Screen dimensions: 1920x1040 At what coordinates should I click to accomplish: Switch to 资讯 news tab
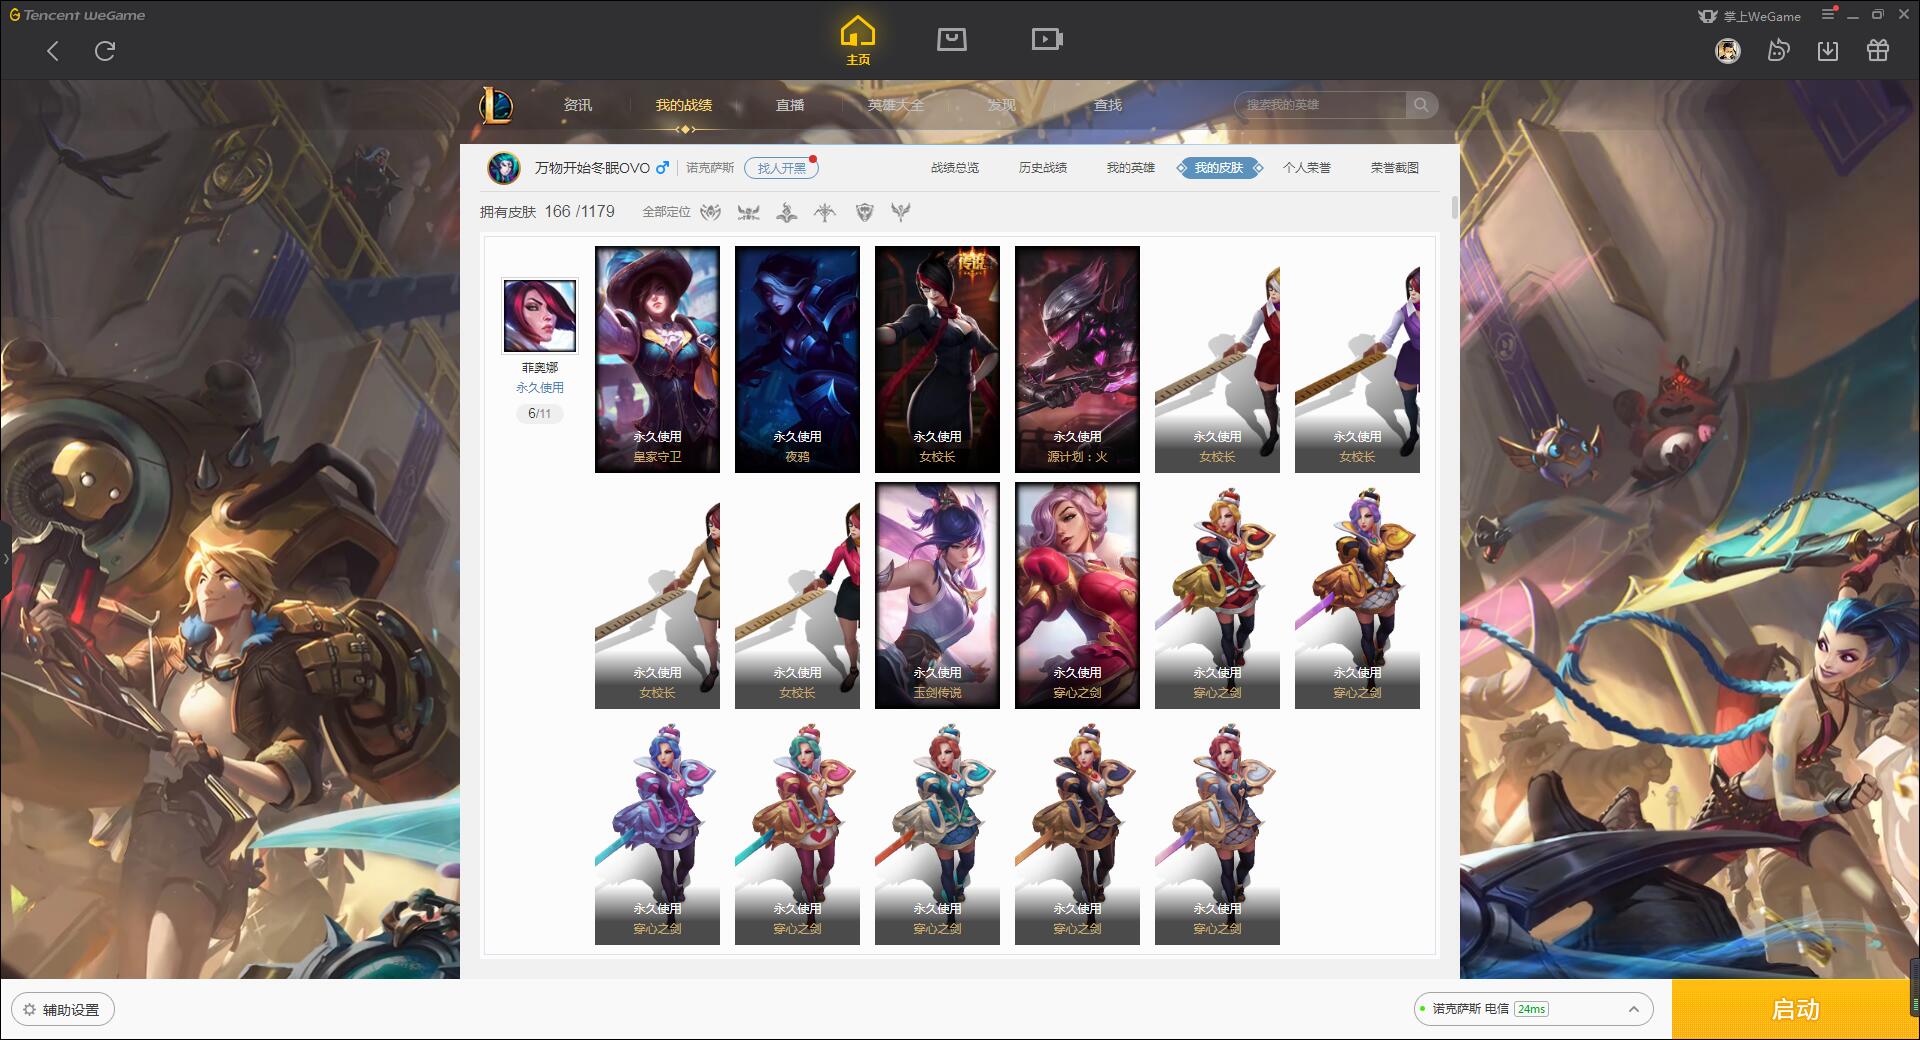pos(577,105)
